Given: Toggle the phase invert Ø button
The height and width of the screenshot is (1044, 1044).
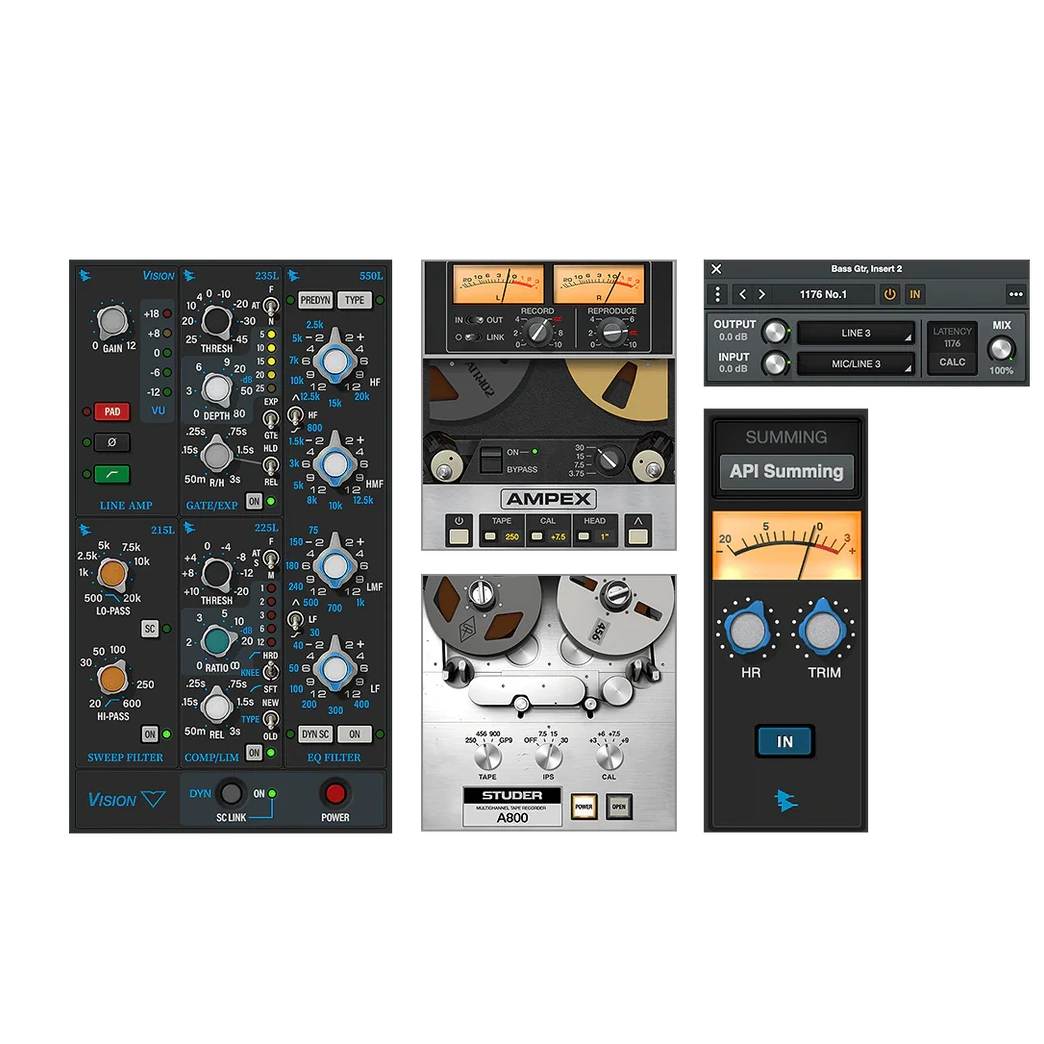Looking at the screenshot, I should click(x=112, y=442).
